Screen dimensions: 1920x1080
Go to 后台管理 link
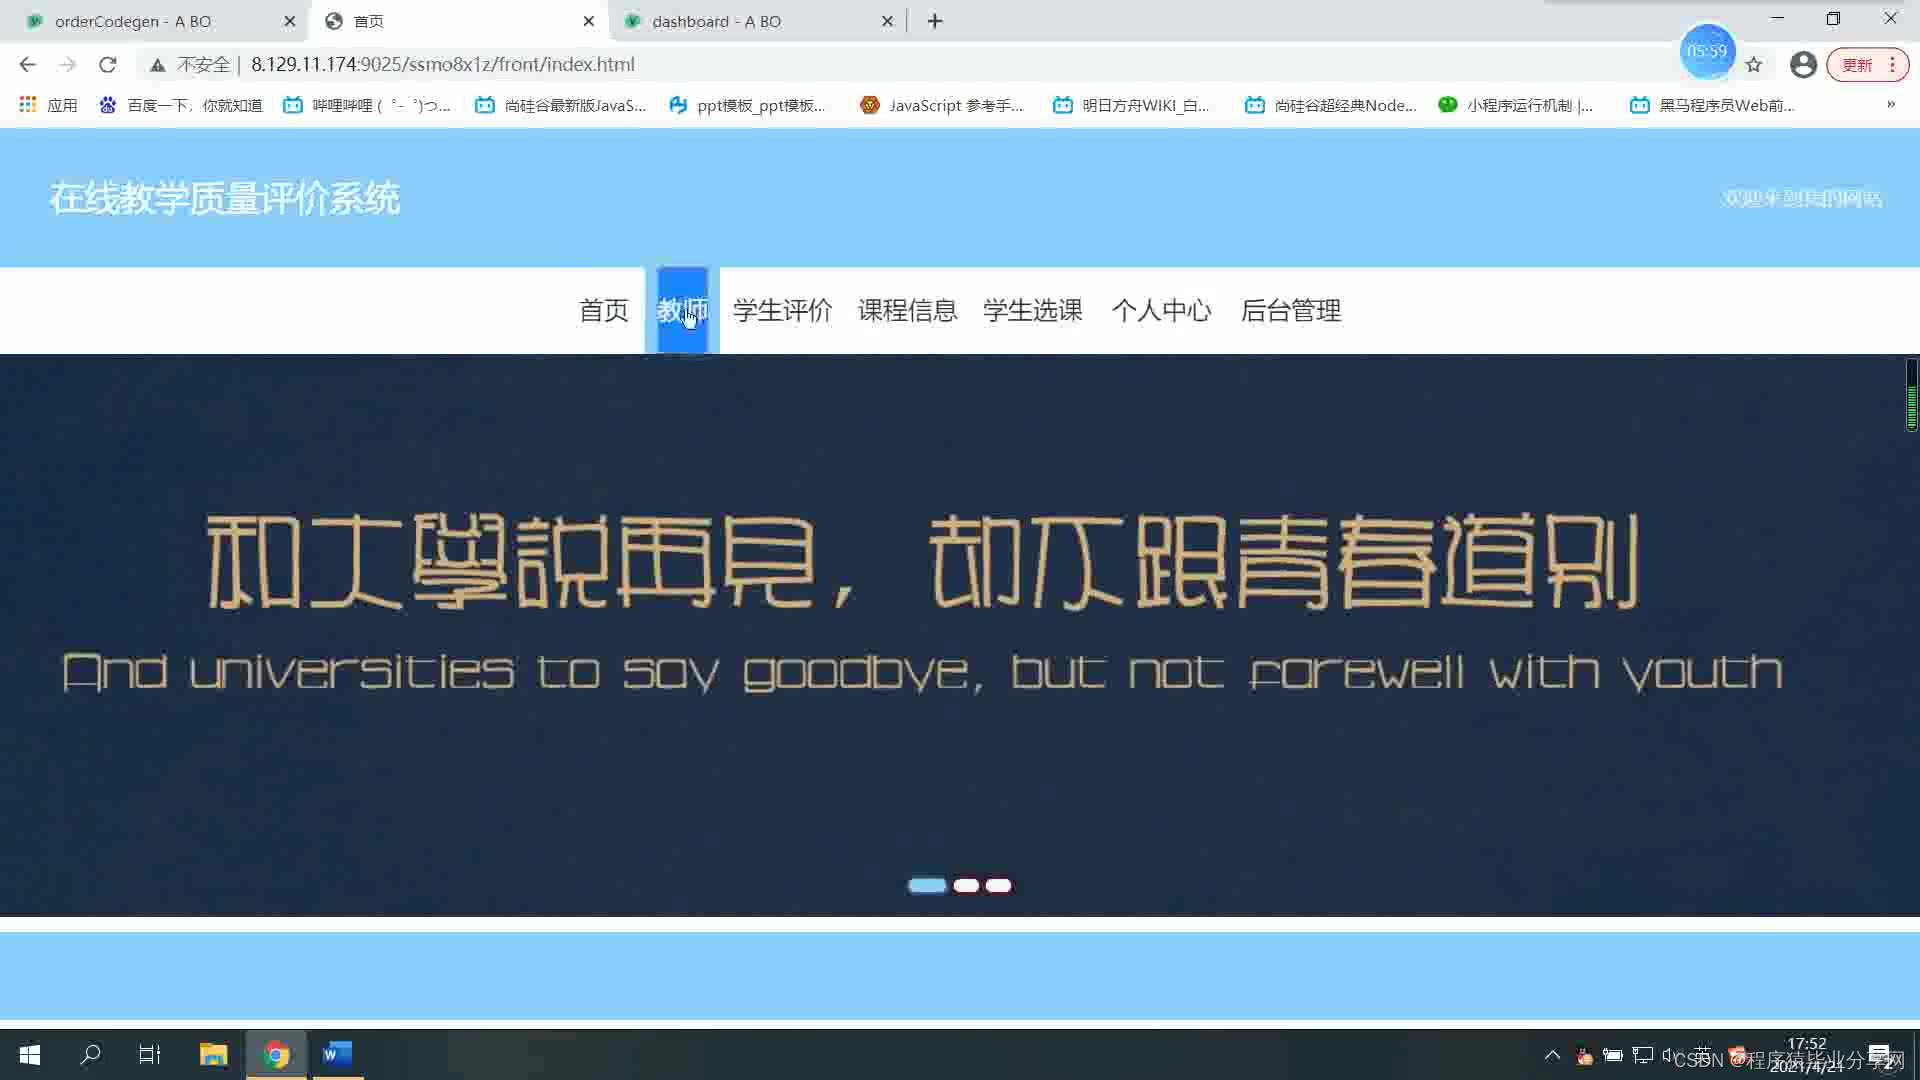(x=1290, y=311)
